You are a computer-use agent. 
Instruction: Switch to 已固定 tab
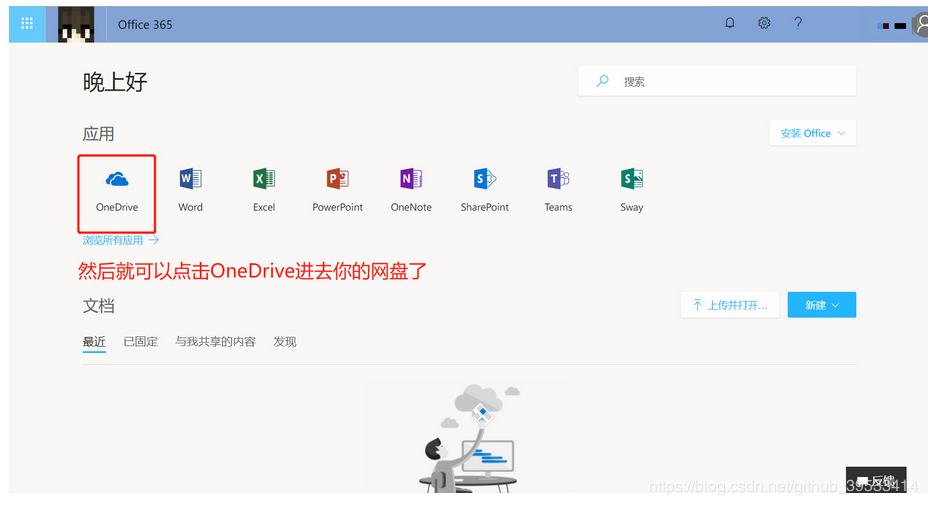tap(140, 342)
